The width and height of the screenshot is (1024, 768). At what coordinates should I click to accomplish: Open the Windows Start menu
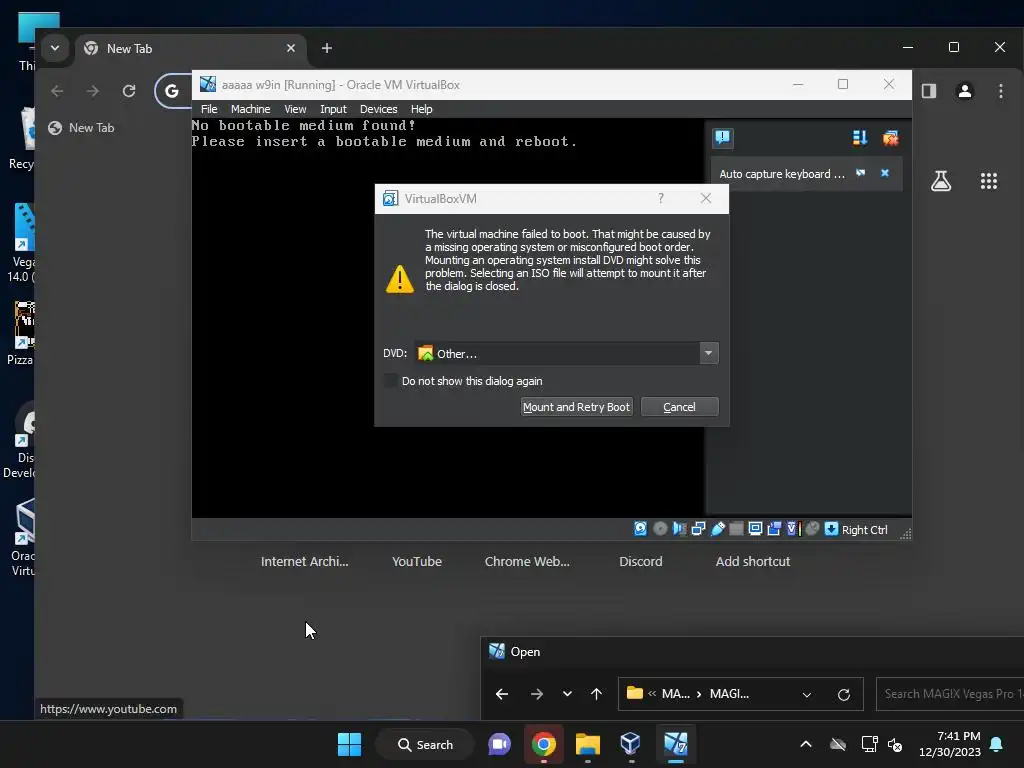tap(349, 744)
